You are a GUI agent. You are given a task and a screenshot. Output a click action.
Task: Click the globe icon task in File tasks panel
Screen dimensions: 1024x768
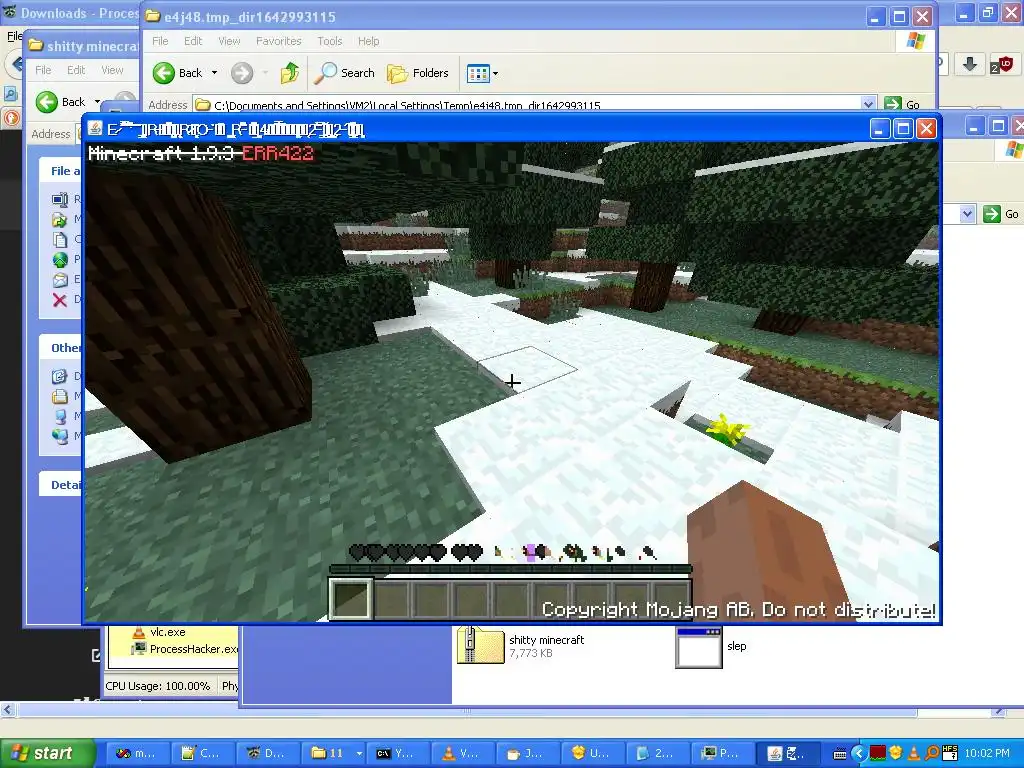click(x=60, y=260)
